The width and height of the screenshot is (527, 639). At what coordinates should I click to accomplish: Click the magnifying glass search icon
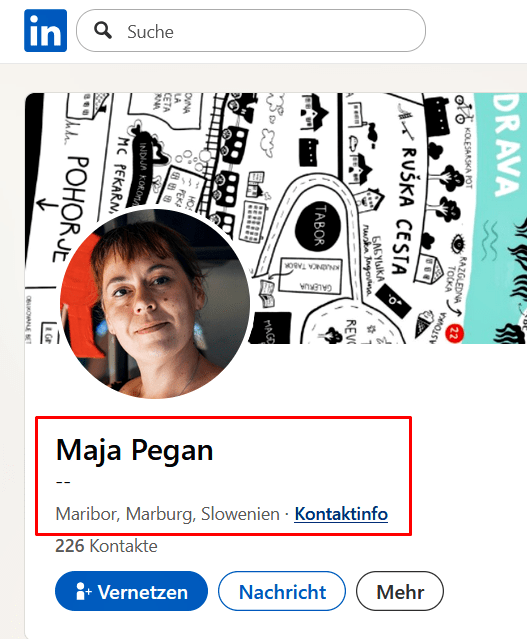click(103, 31)
